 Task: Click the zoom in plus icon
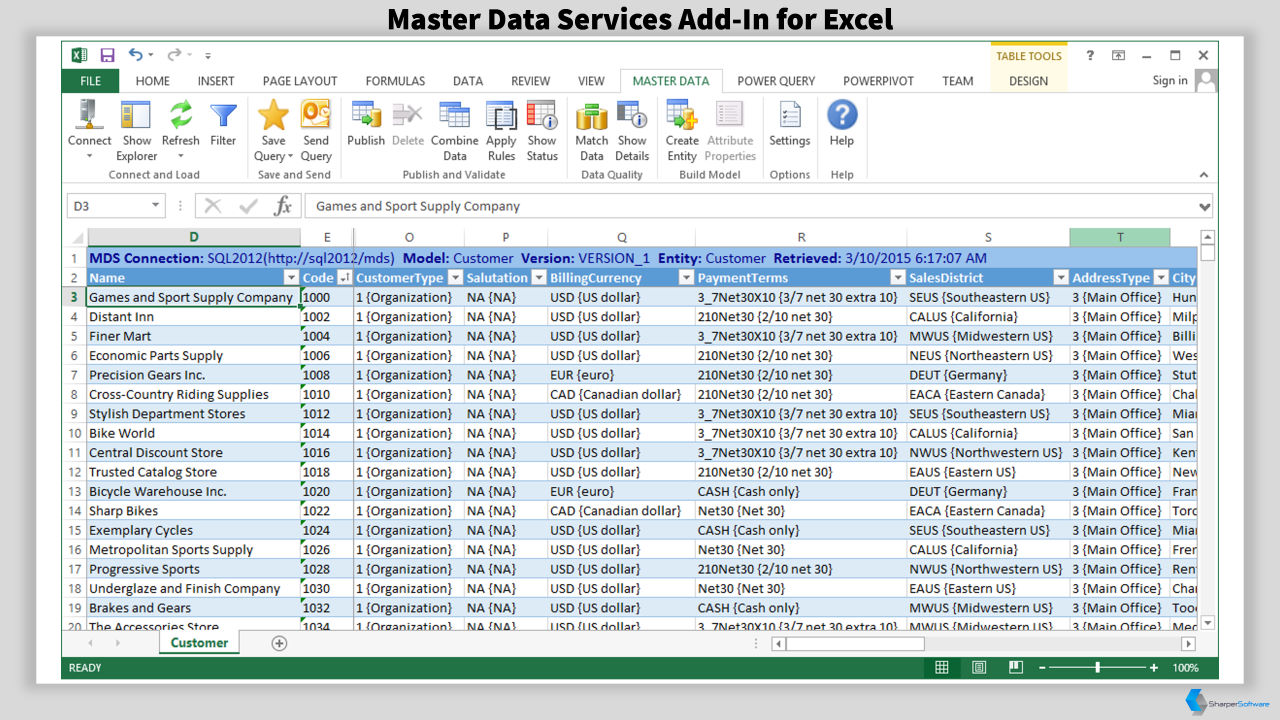pos(1154,667)
